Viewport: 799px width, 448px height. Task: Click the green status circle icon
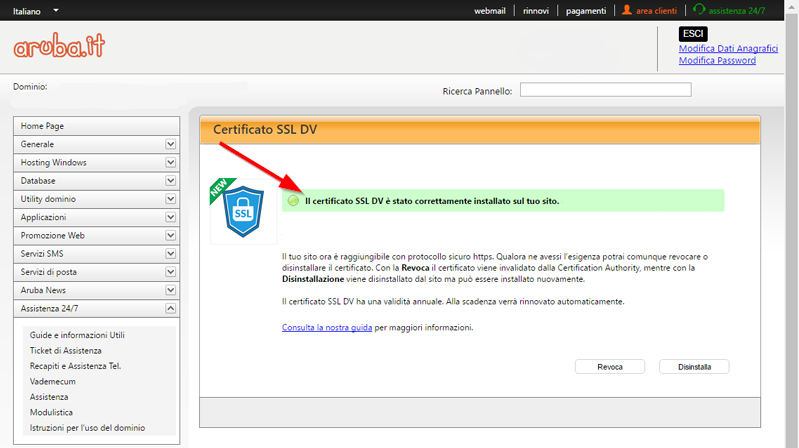pos(293,201)
